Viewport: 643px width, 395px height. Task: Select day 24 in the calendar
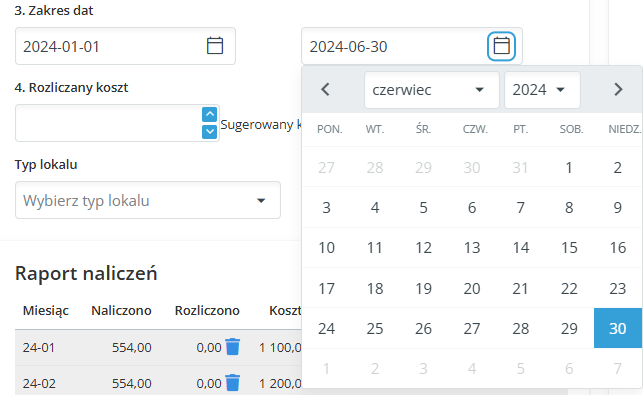(x=326, y=328)
